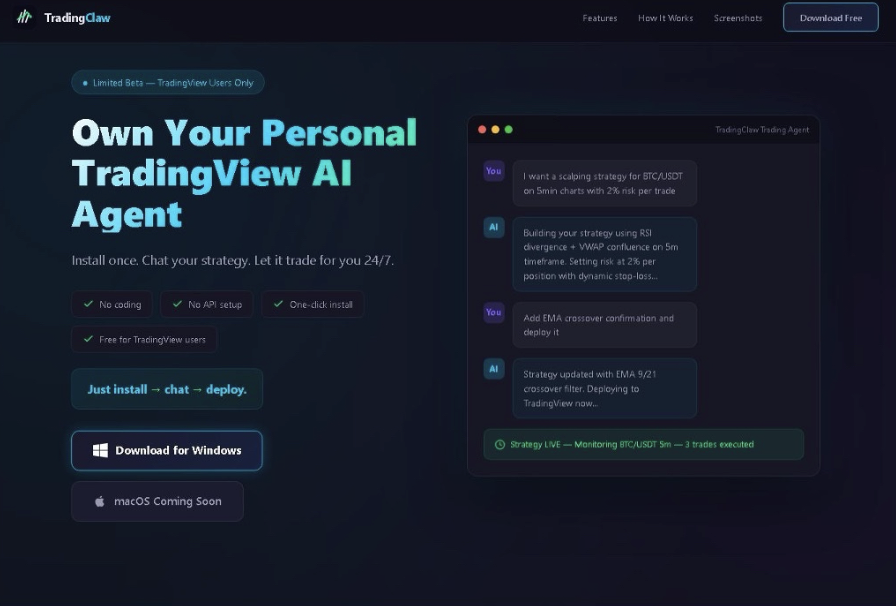Image resolution: width=896 pixels, height=606 pixels.
Task: Click the first AI avatar badge
Action: click(494, 227)
